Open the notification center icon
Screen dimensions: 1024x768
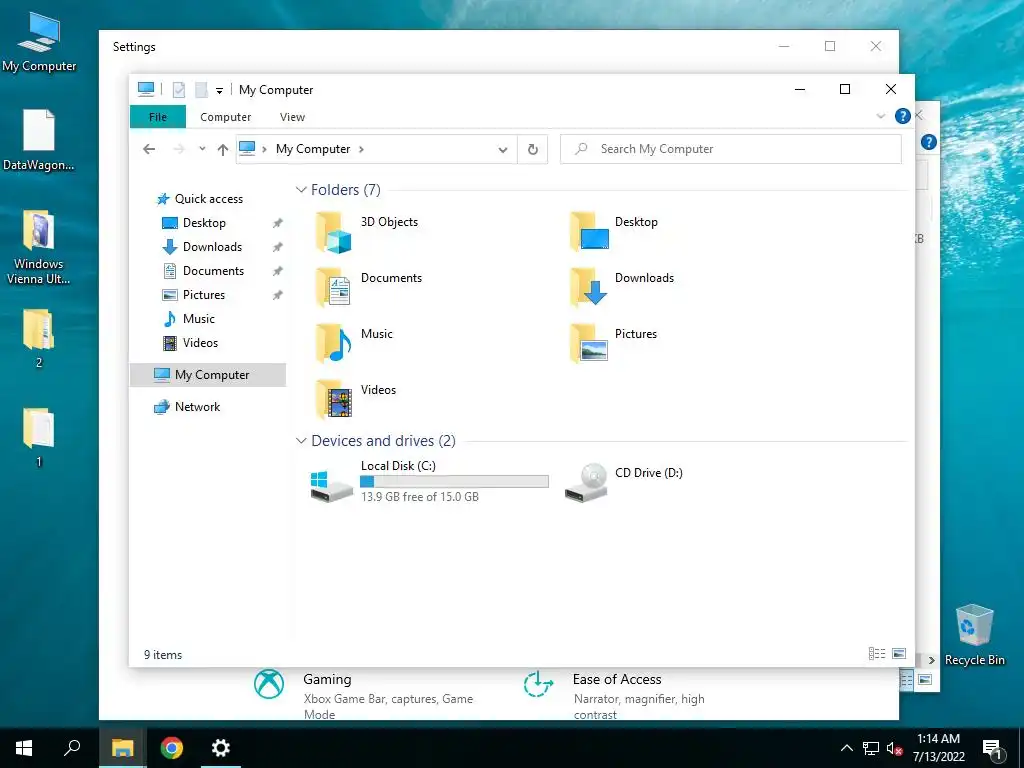click(x=992, y=749)
